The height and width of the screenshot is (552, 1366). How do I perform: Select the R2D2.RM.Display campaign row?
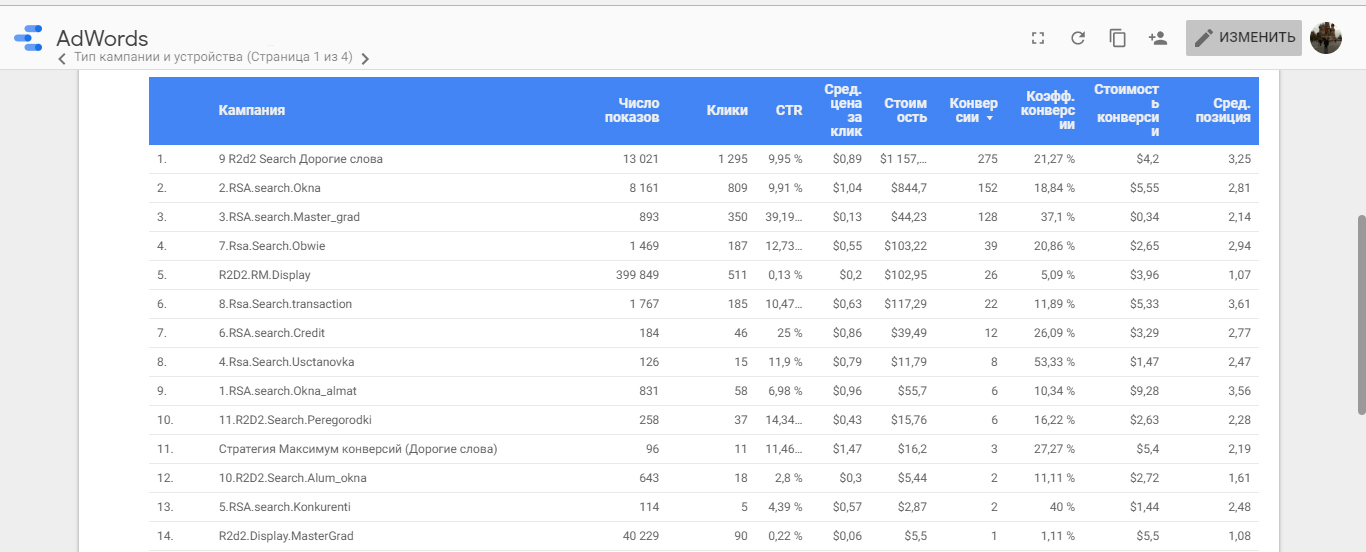tap(264, 275)
